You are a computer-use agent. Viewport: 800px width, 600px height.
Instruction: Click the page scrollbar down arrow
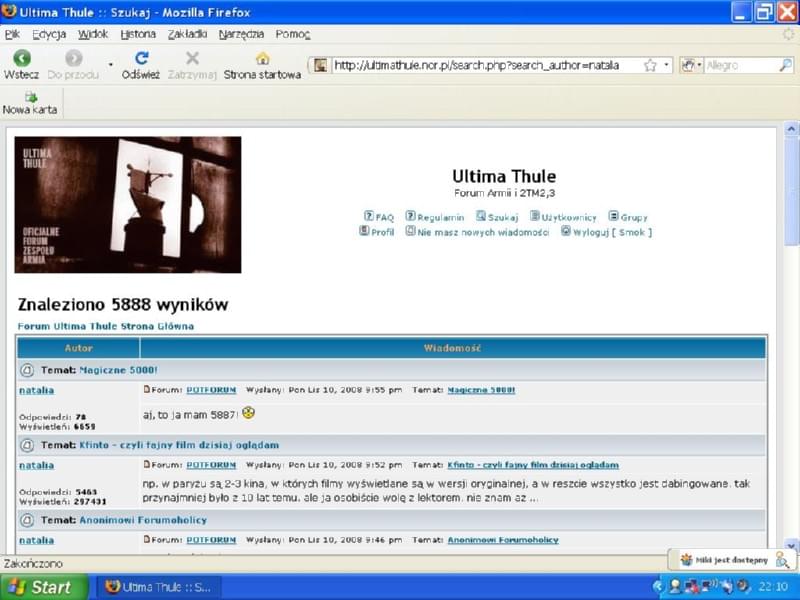tap(791, 545)
